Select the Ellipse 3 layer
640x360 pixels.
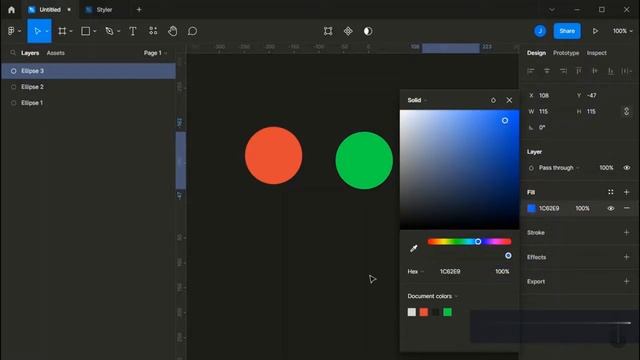point(89,71)
